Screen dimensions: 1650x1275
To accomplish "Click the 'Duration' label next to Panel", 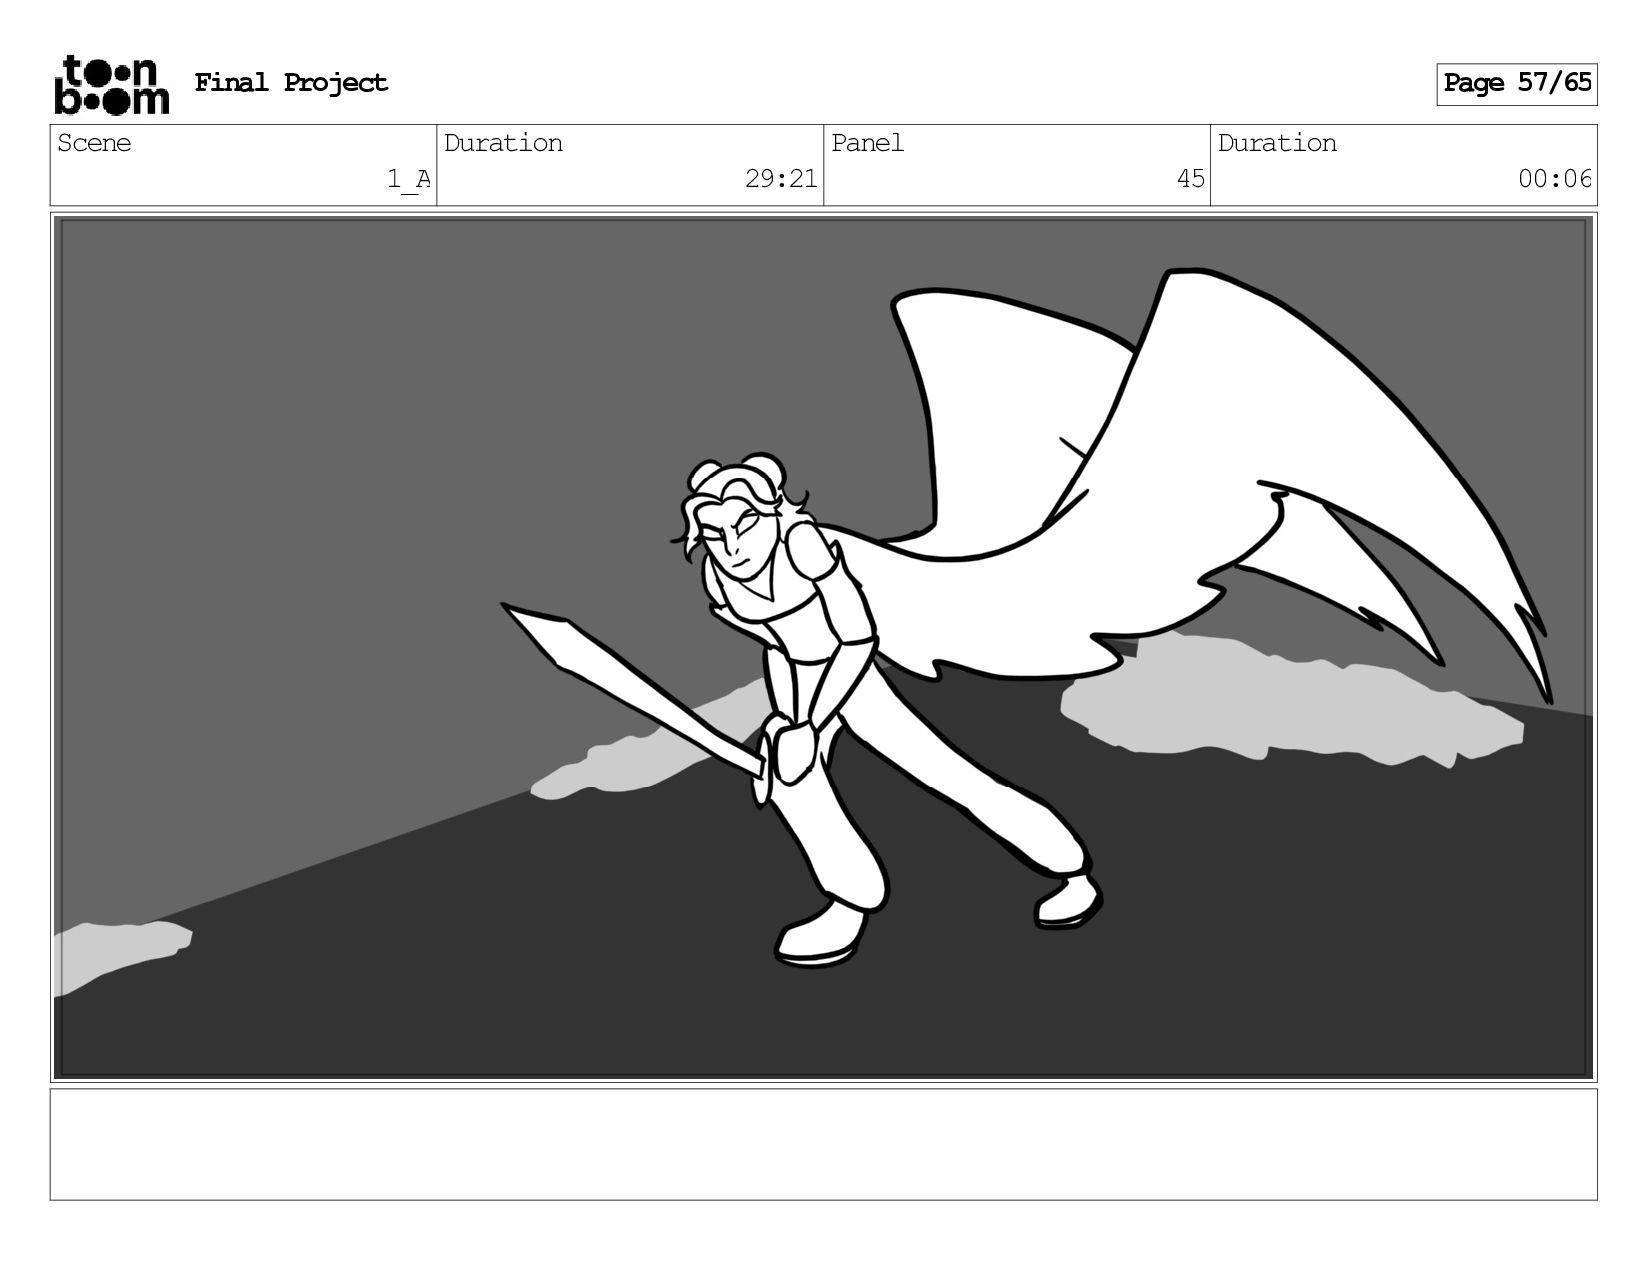I will pos(1277,143).
